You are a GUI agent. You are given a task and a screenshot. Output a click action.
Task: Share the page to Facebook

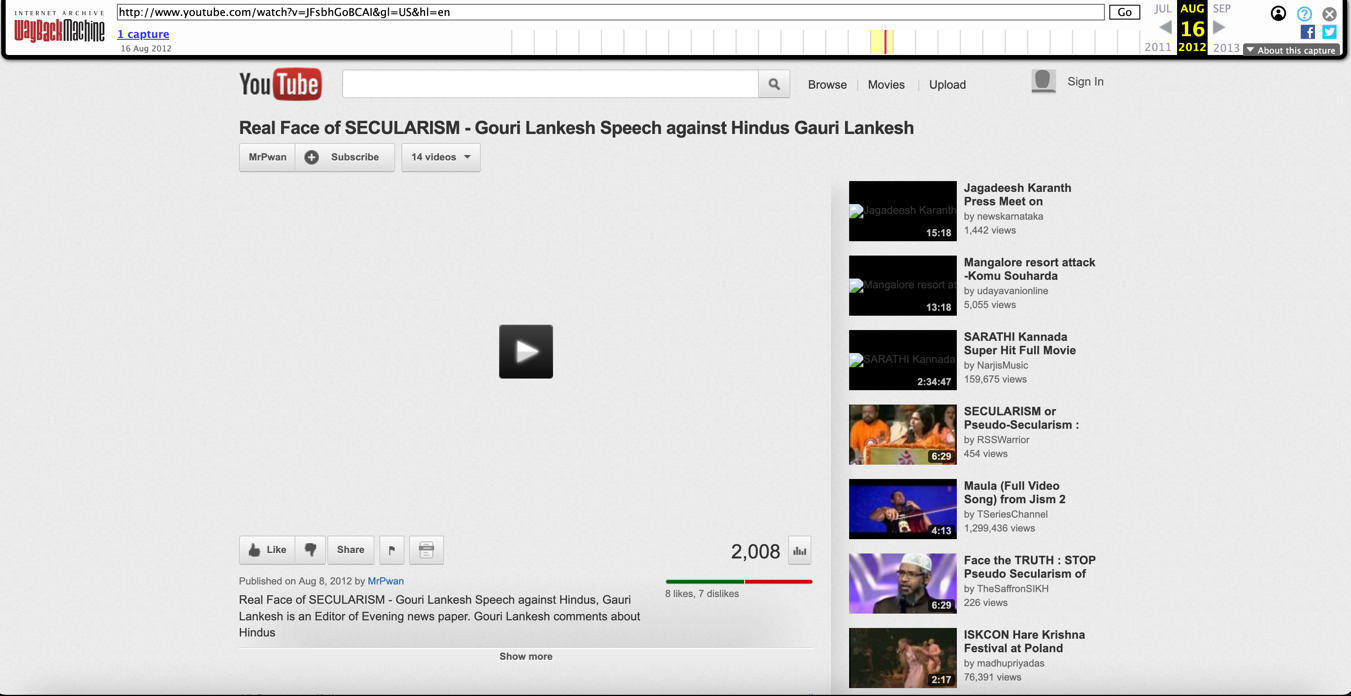pyautogui.click(x=1306, y=33)
